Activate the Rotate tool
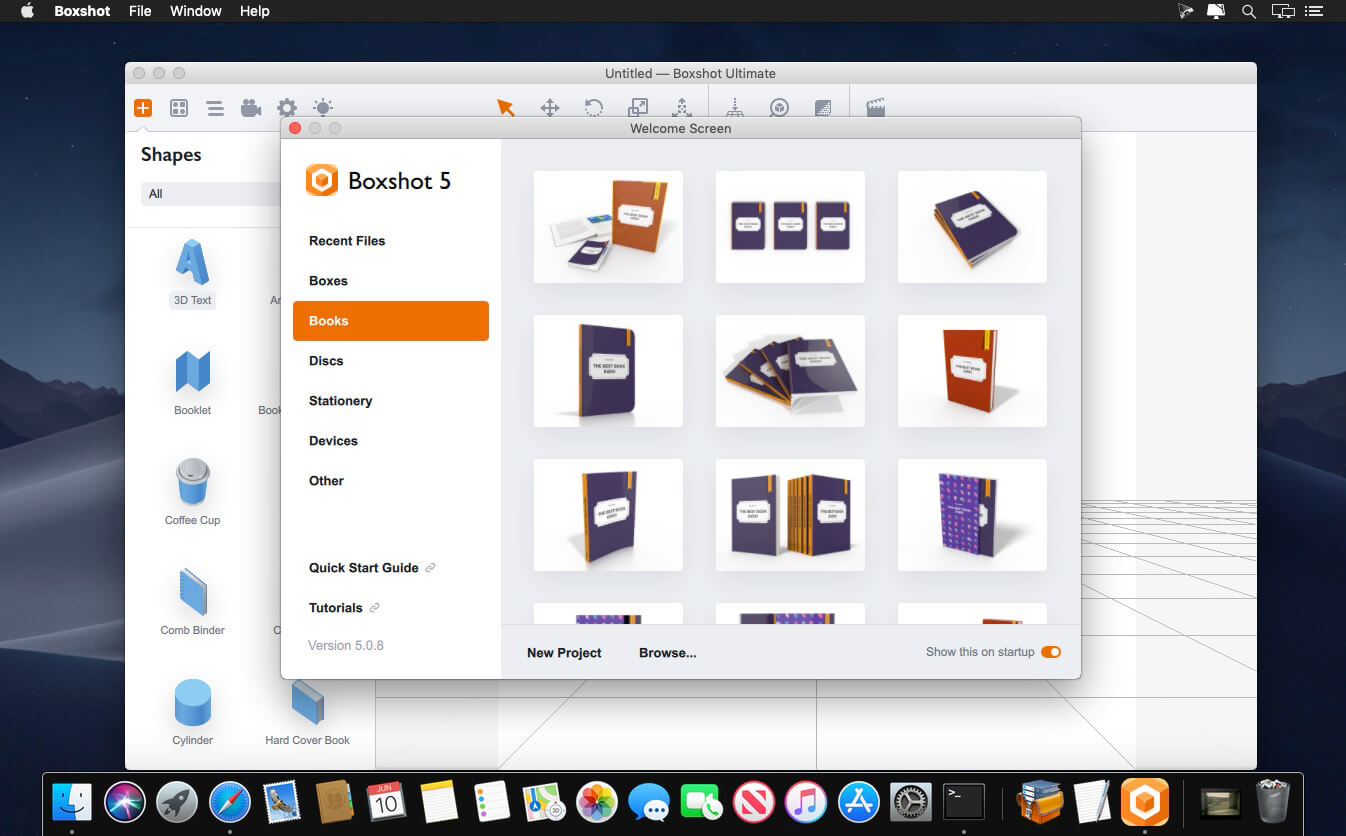 (594, 108)
